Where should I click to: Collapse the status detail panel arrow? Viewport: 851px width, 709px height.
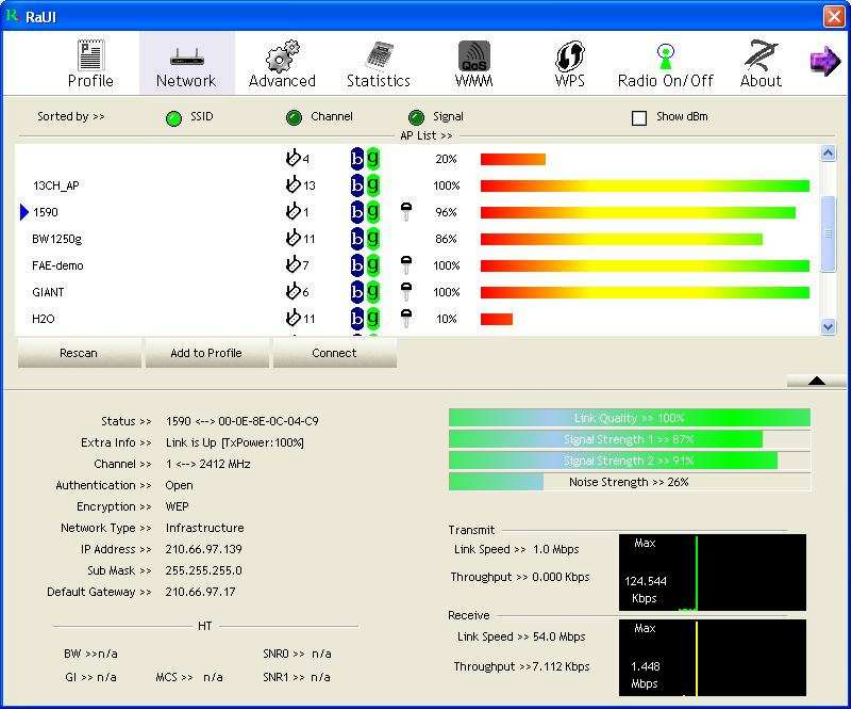coord(816,381)
